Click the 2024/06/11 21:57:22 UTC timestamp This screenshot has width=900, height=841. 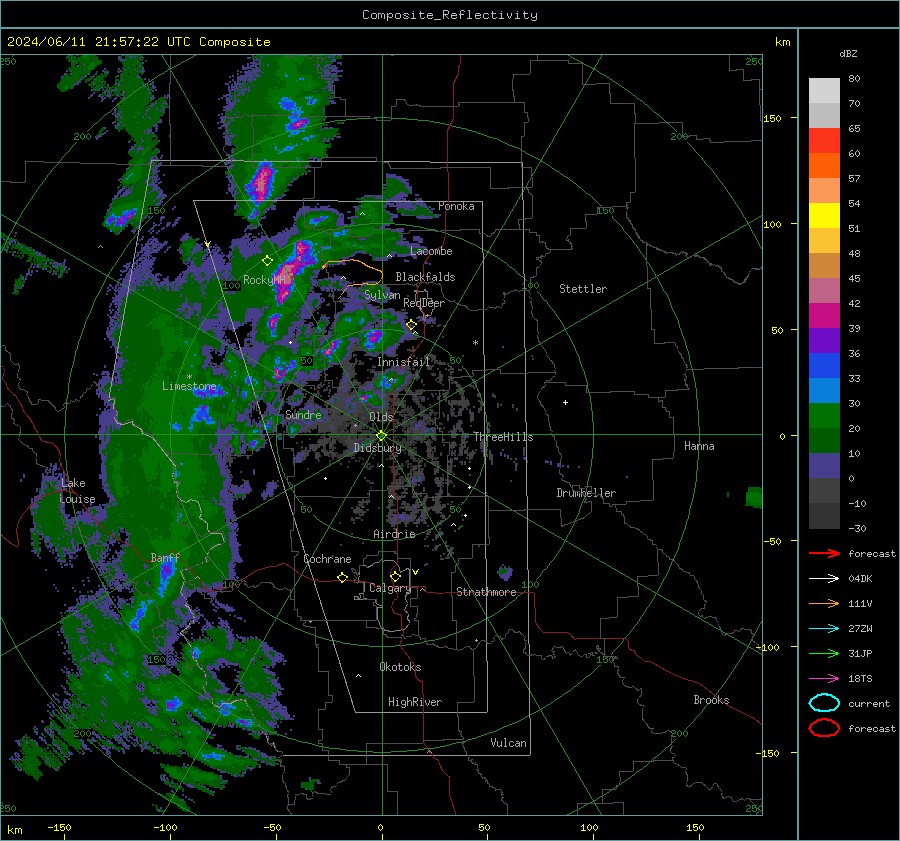point(99,42)
